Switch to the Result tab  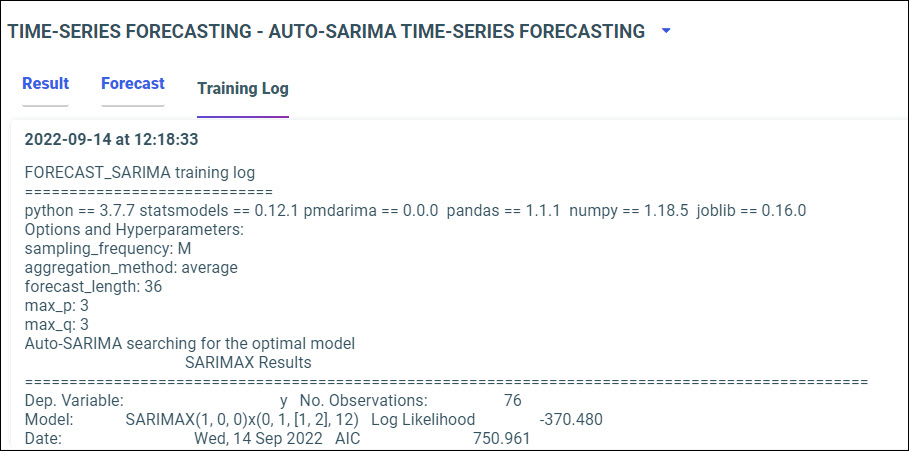[x=45, y=84]
